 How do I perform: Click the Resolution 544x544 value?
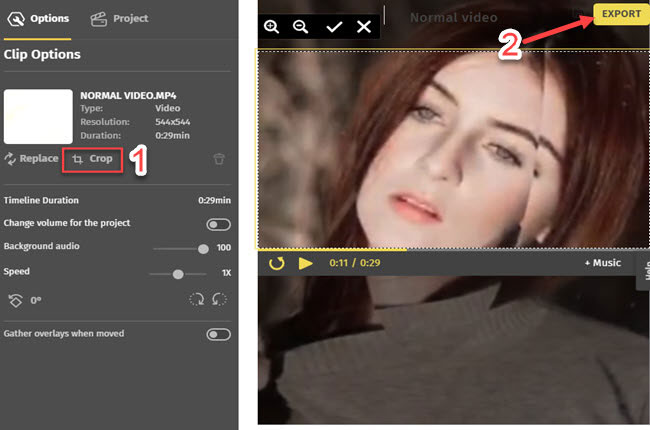click(x=172, y=122)
